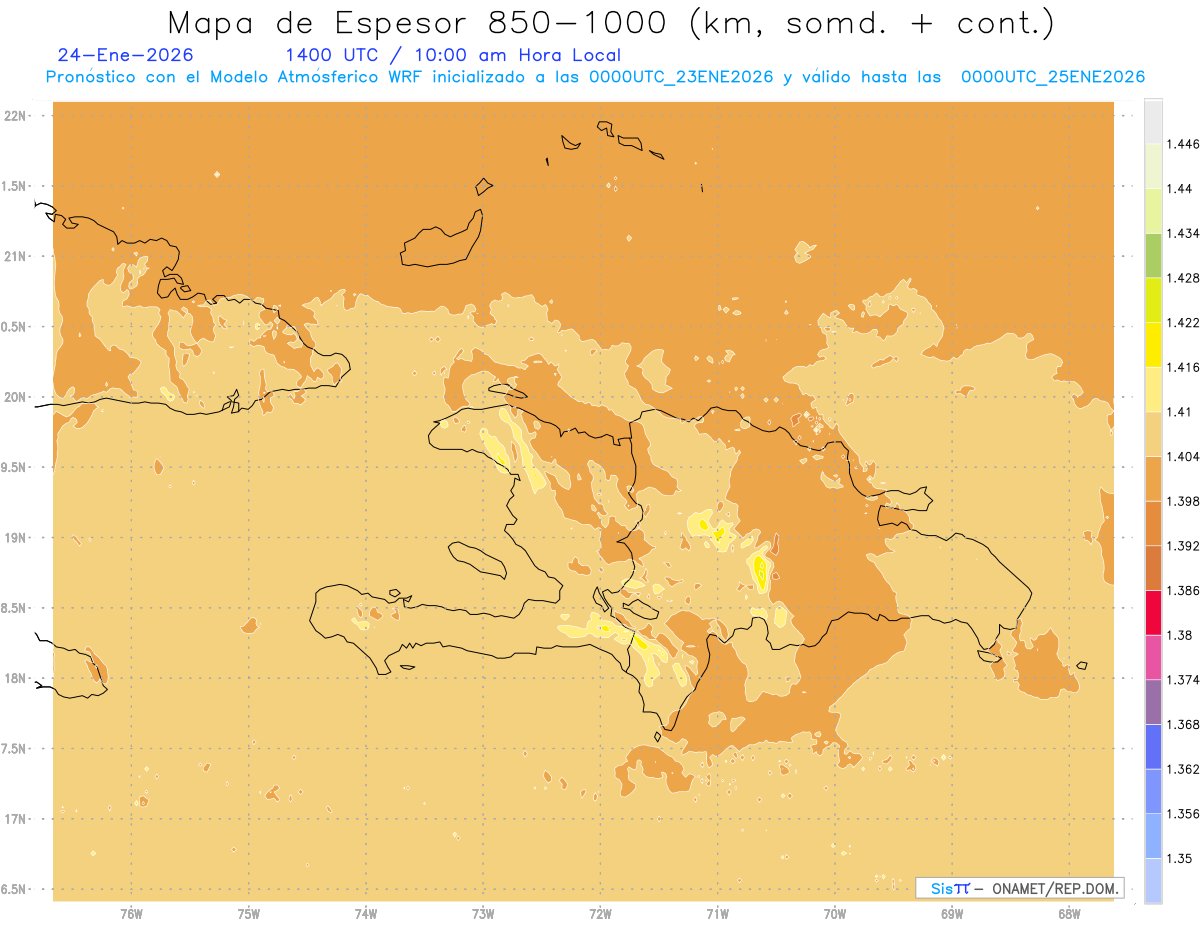Click the pink legend swatch between 1.374 and 1.38
1200x927 pixels.
[x=1153, y=657]
